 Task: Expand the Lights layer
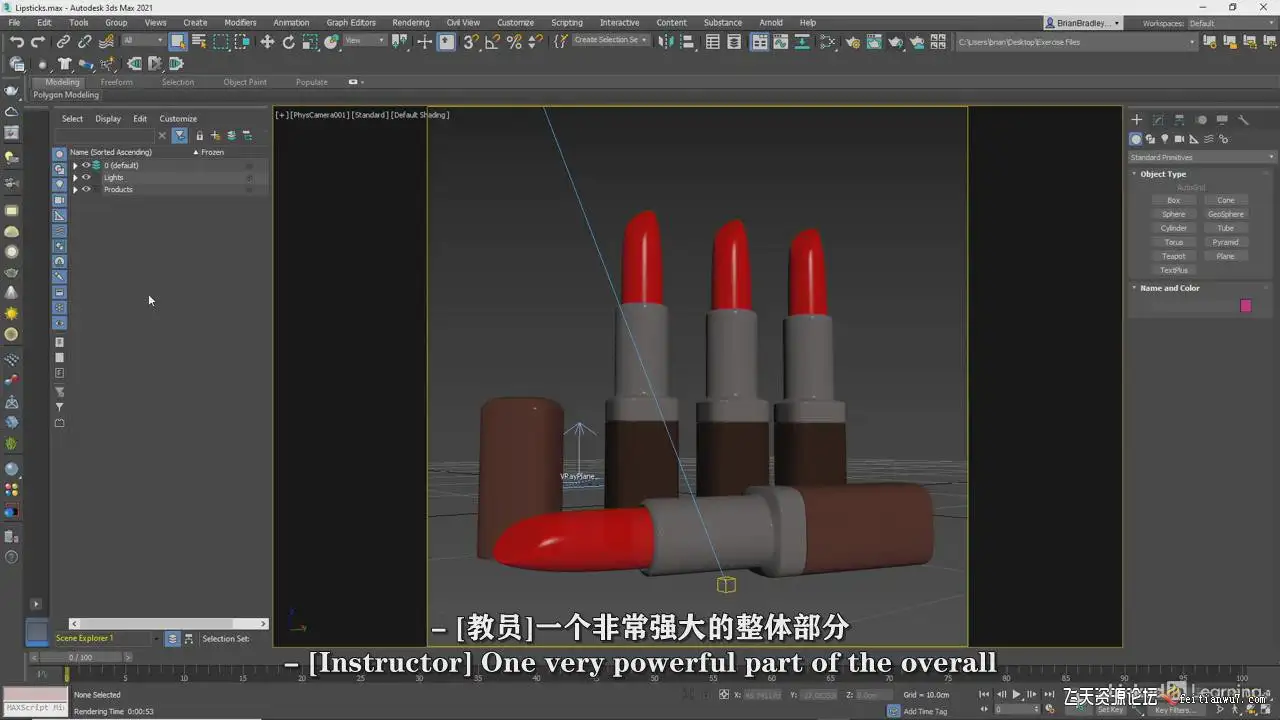75,177
